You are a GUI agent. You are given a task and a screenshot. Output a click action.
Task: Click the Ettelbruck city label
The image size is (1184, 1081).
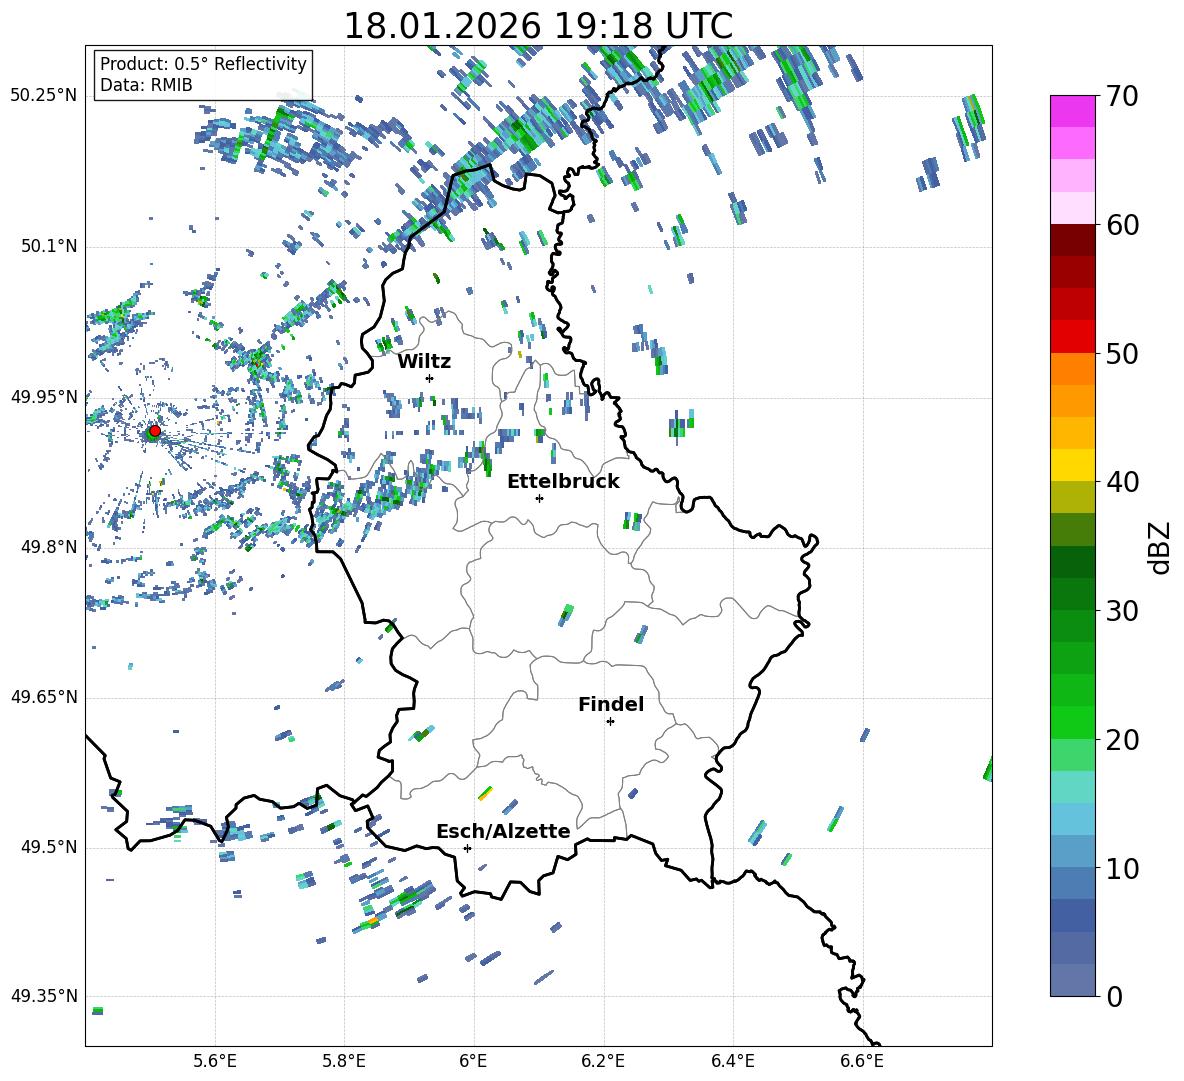(x=563, y=482)
